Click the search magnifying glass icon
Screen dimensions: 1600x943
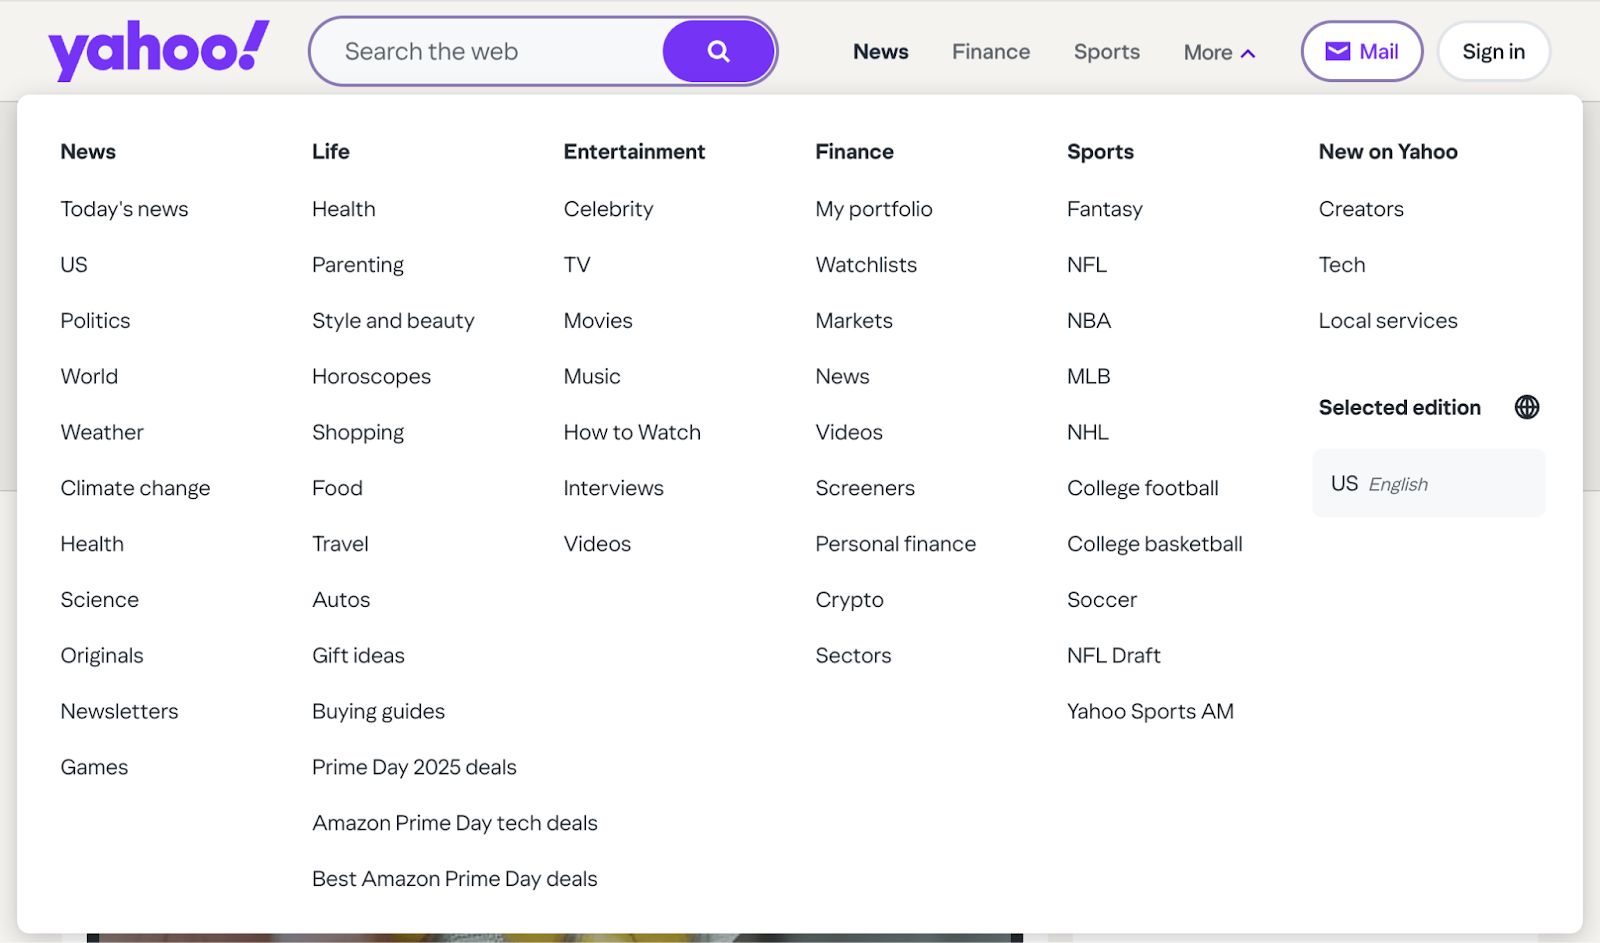(718, 50)
